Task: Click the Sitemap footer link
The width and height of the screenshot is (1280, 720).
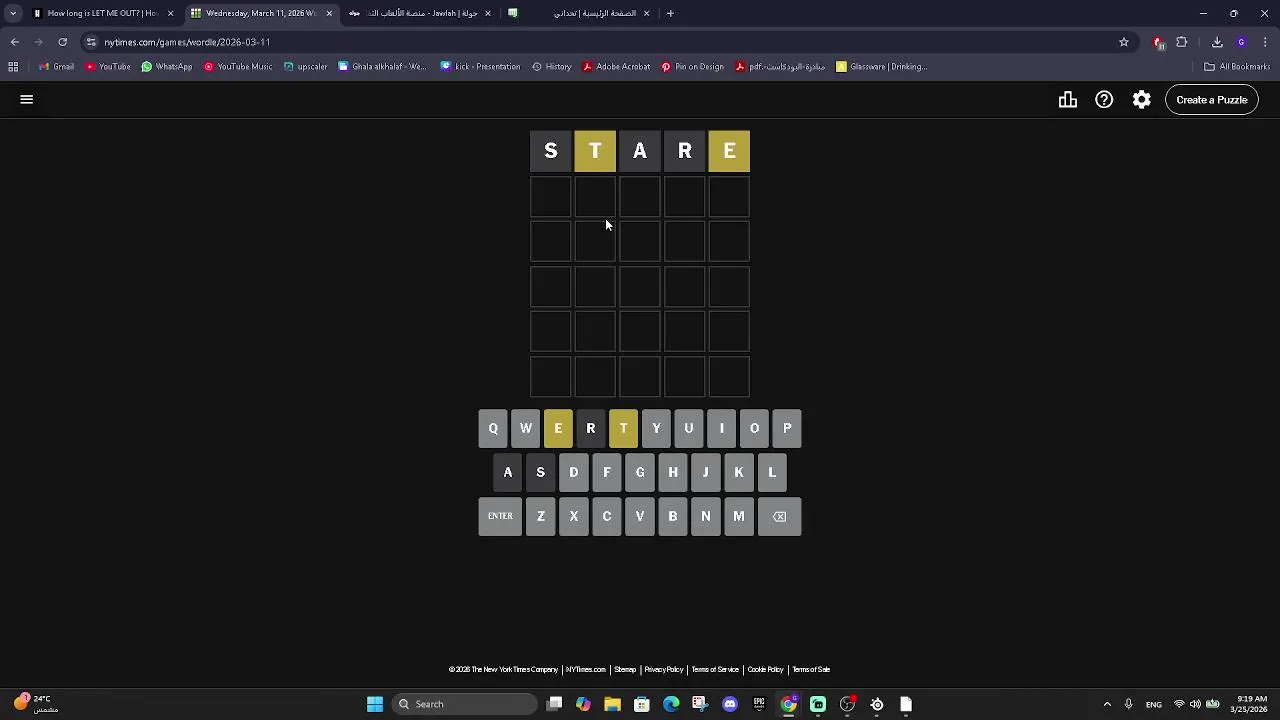Action: [625, 670]
